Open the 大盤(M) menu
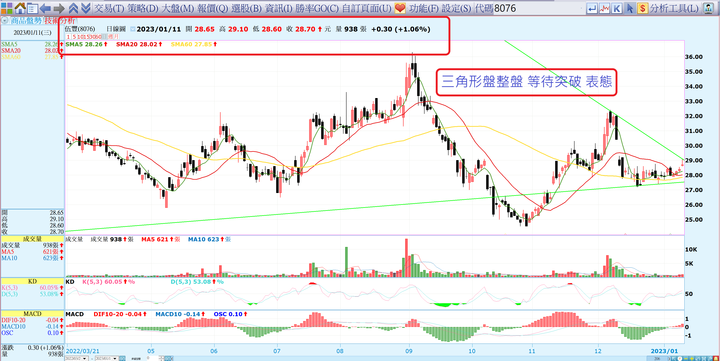 178,8
